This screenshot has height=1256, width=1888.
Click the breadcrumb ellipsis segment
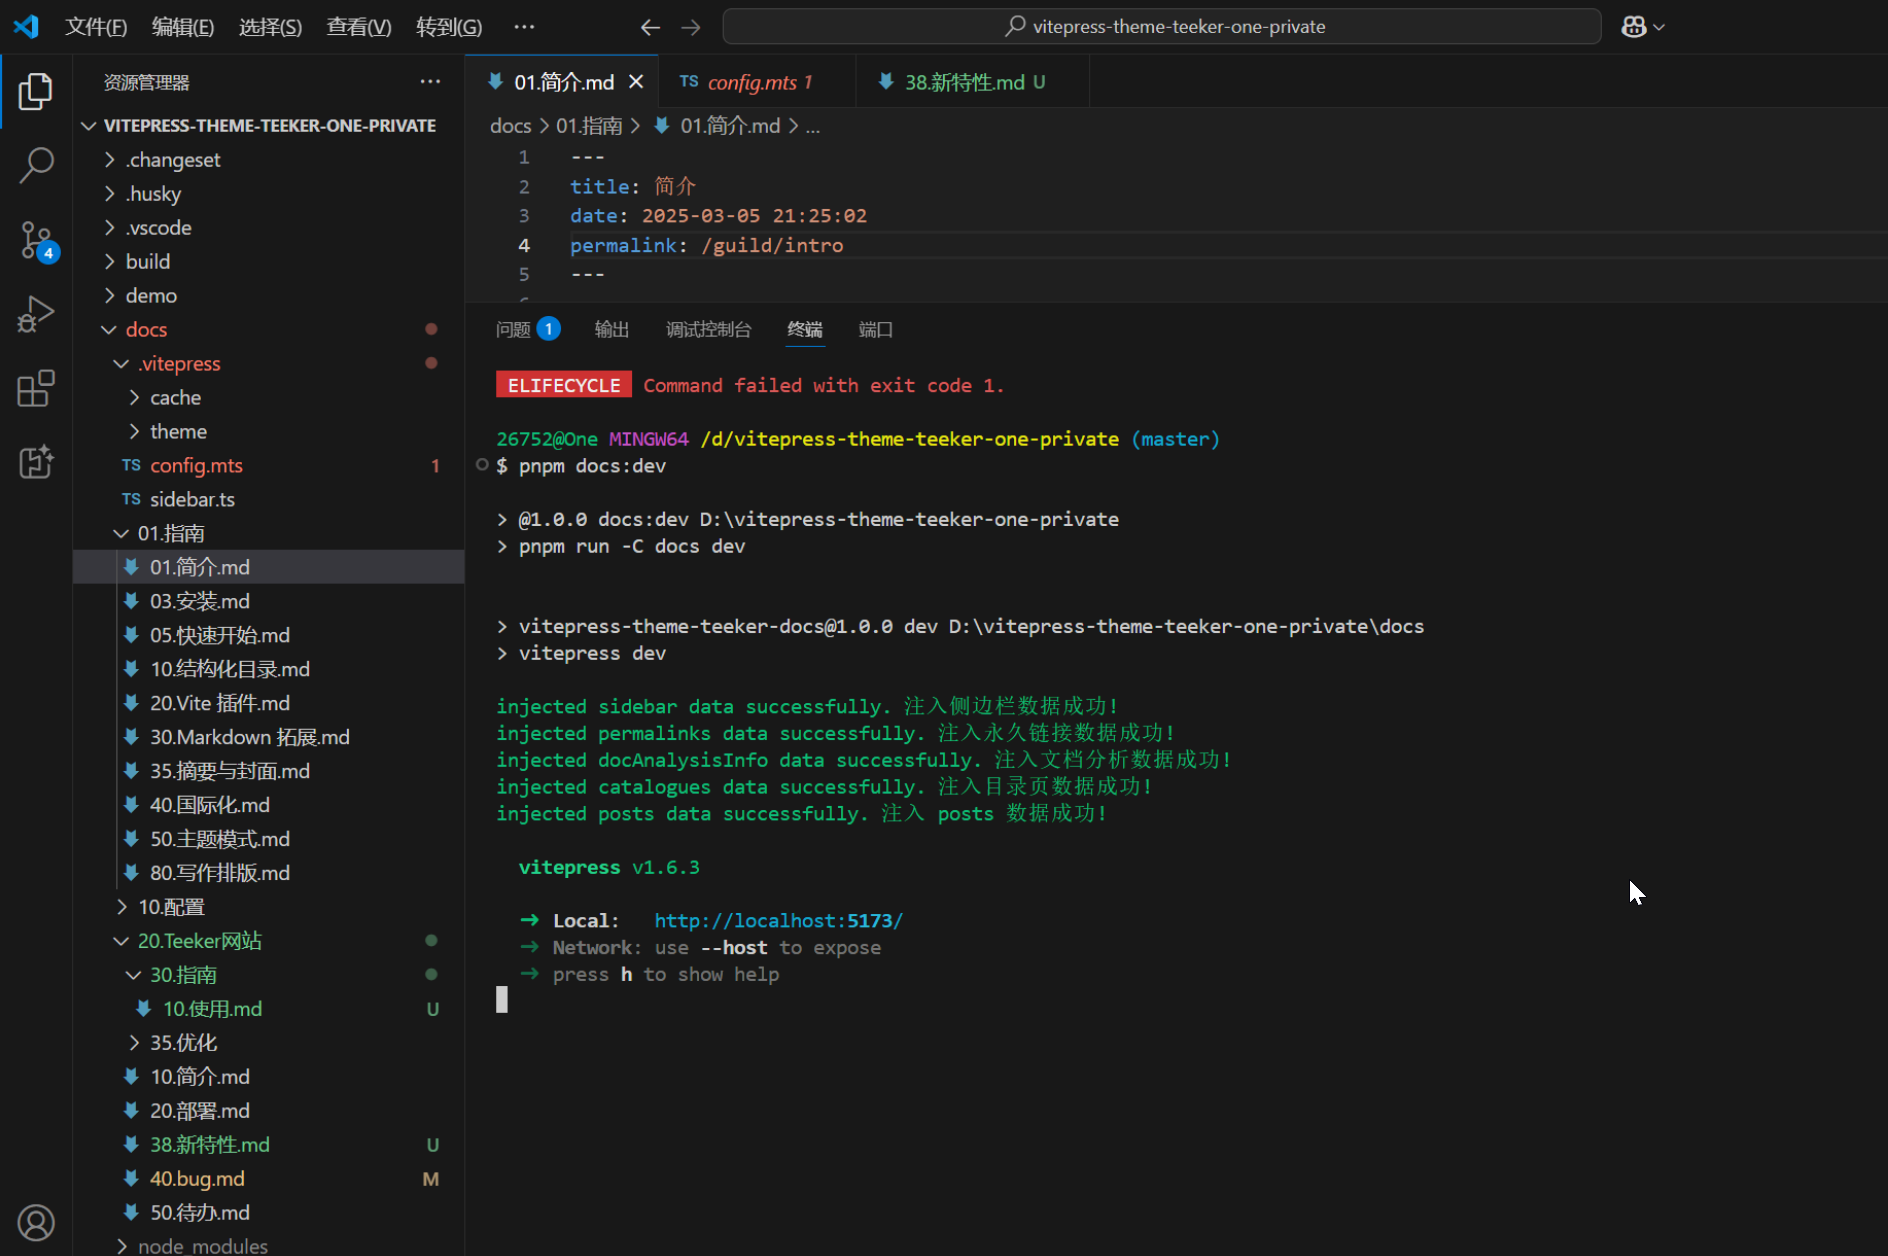(813, 126)
